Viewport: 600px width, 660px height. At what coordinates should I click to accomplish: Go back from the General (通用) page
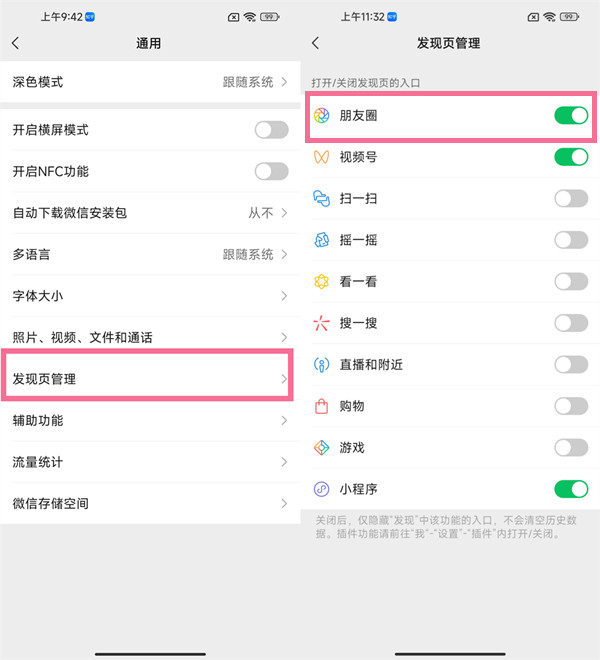click(16, 43)
